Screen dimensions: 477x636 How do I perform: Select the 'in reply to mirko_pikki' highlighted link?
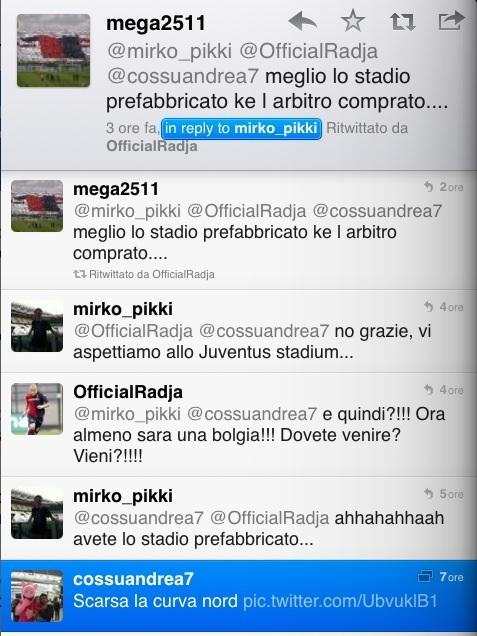[241, 129]
